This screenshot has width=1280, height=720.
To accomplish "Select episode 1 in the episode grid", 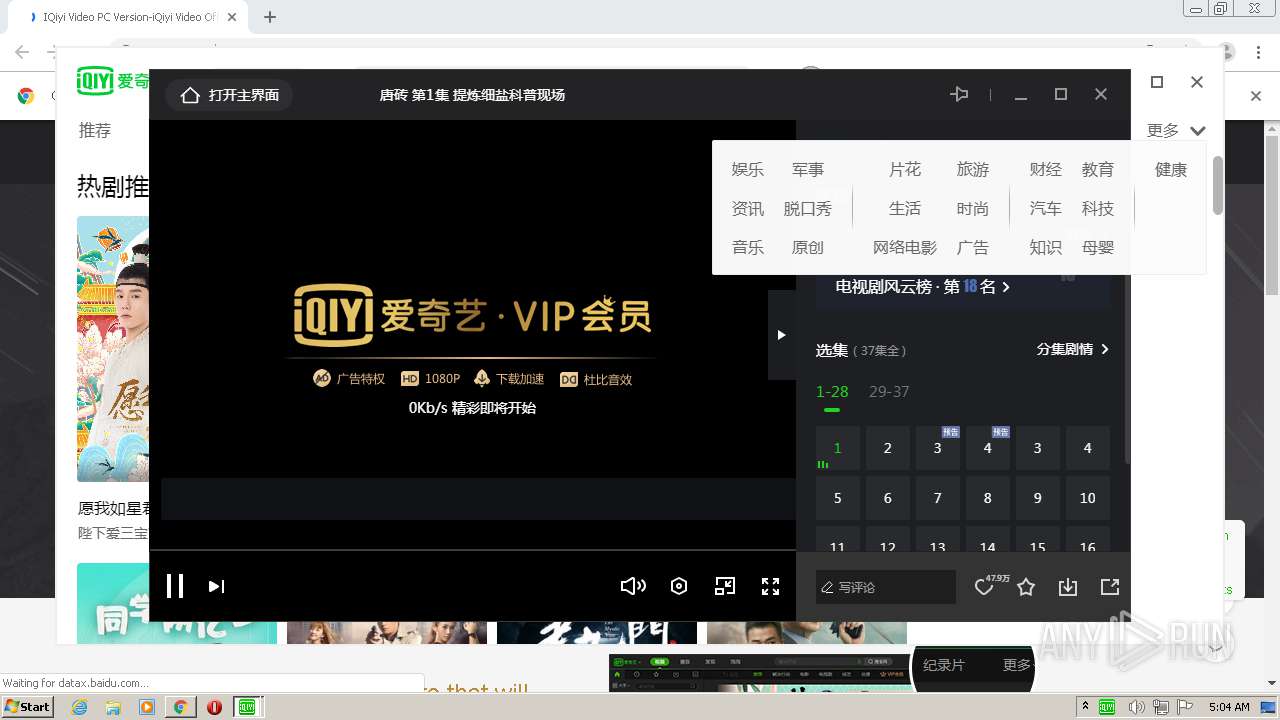I will (x=838, y=448).
